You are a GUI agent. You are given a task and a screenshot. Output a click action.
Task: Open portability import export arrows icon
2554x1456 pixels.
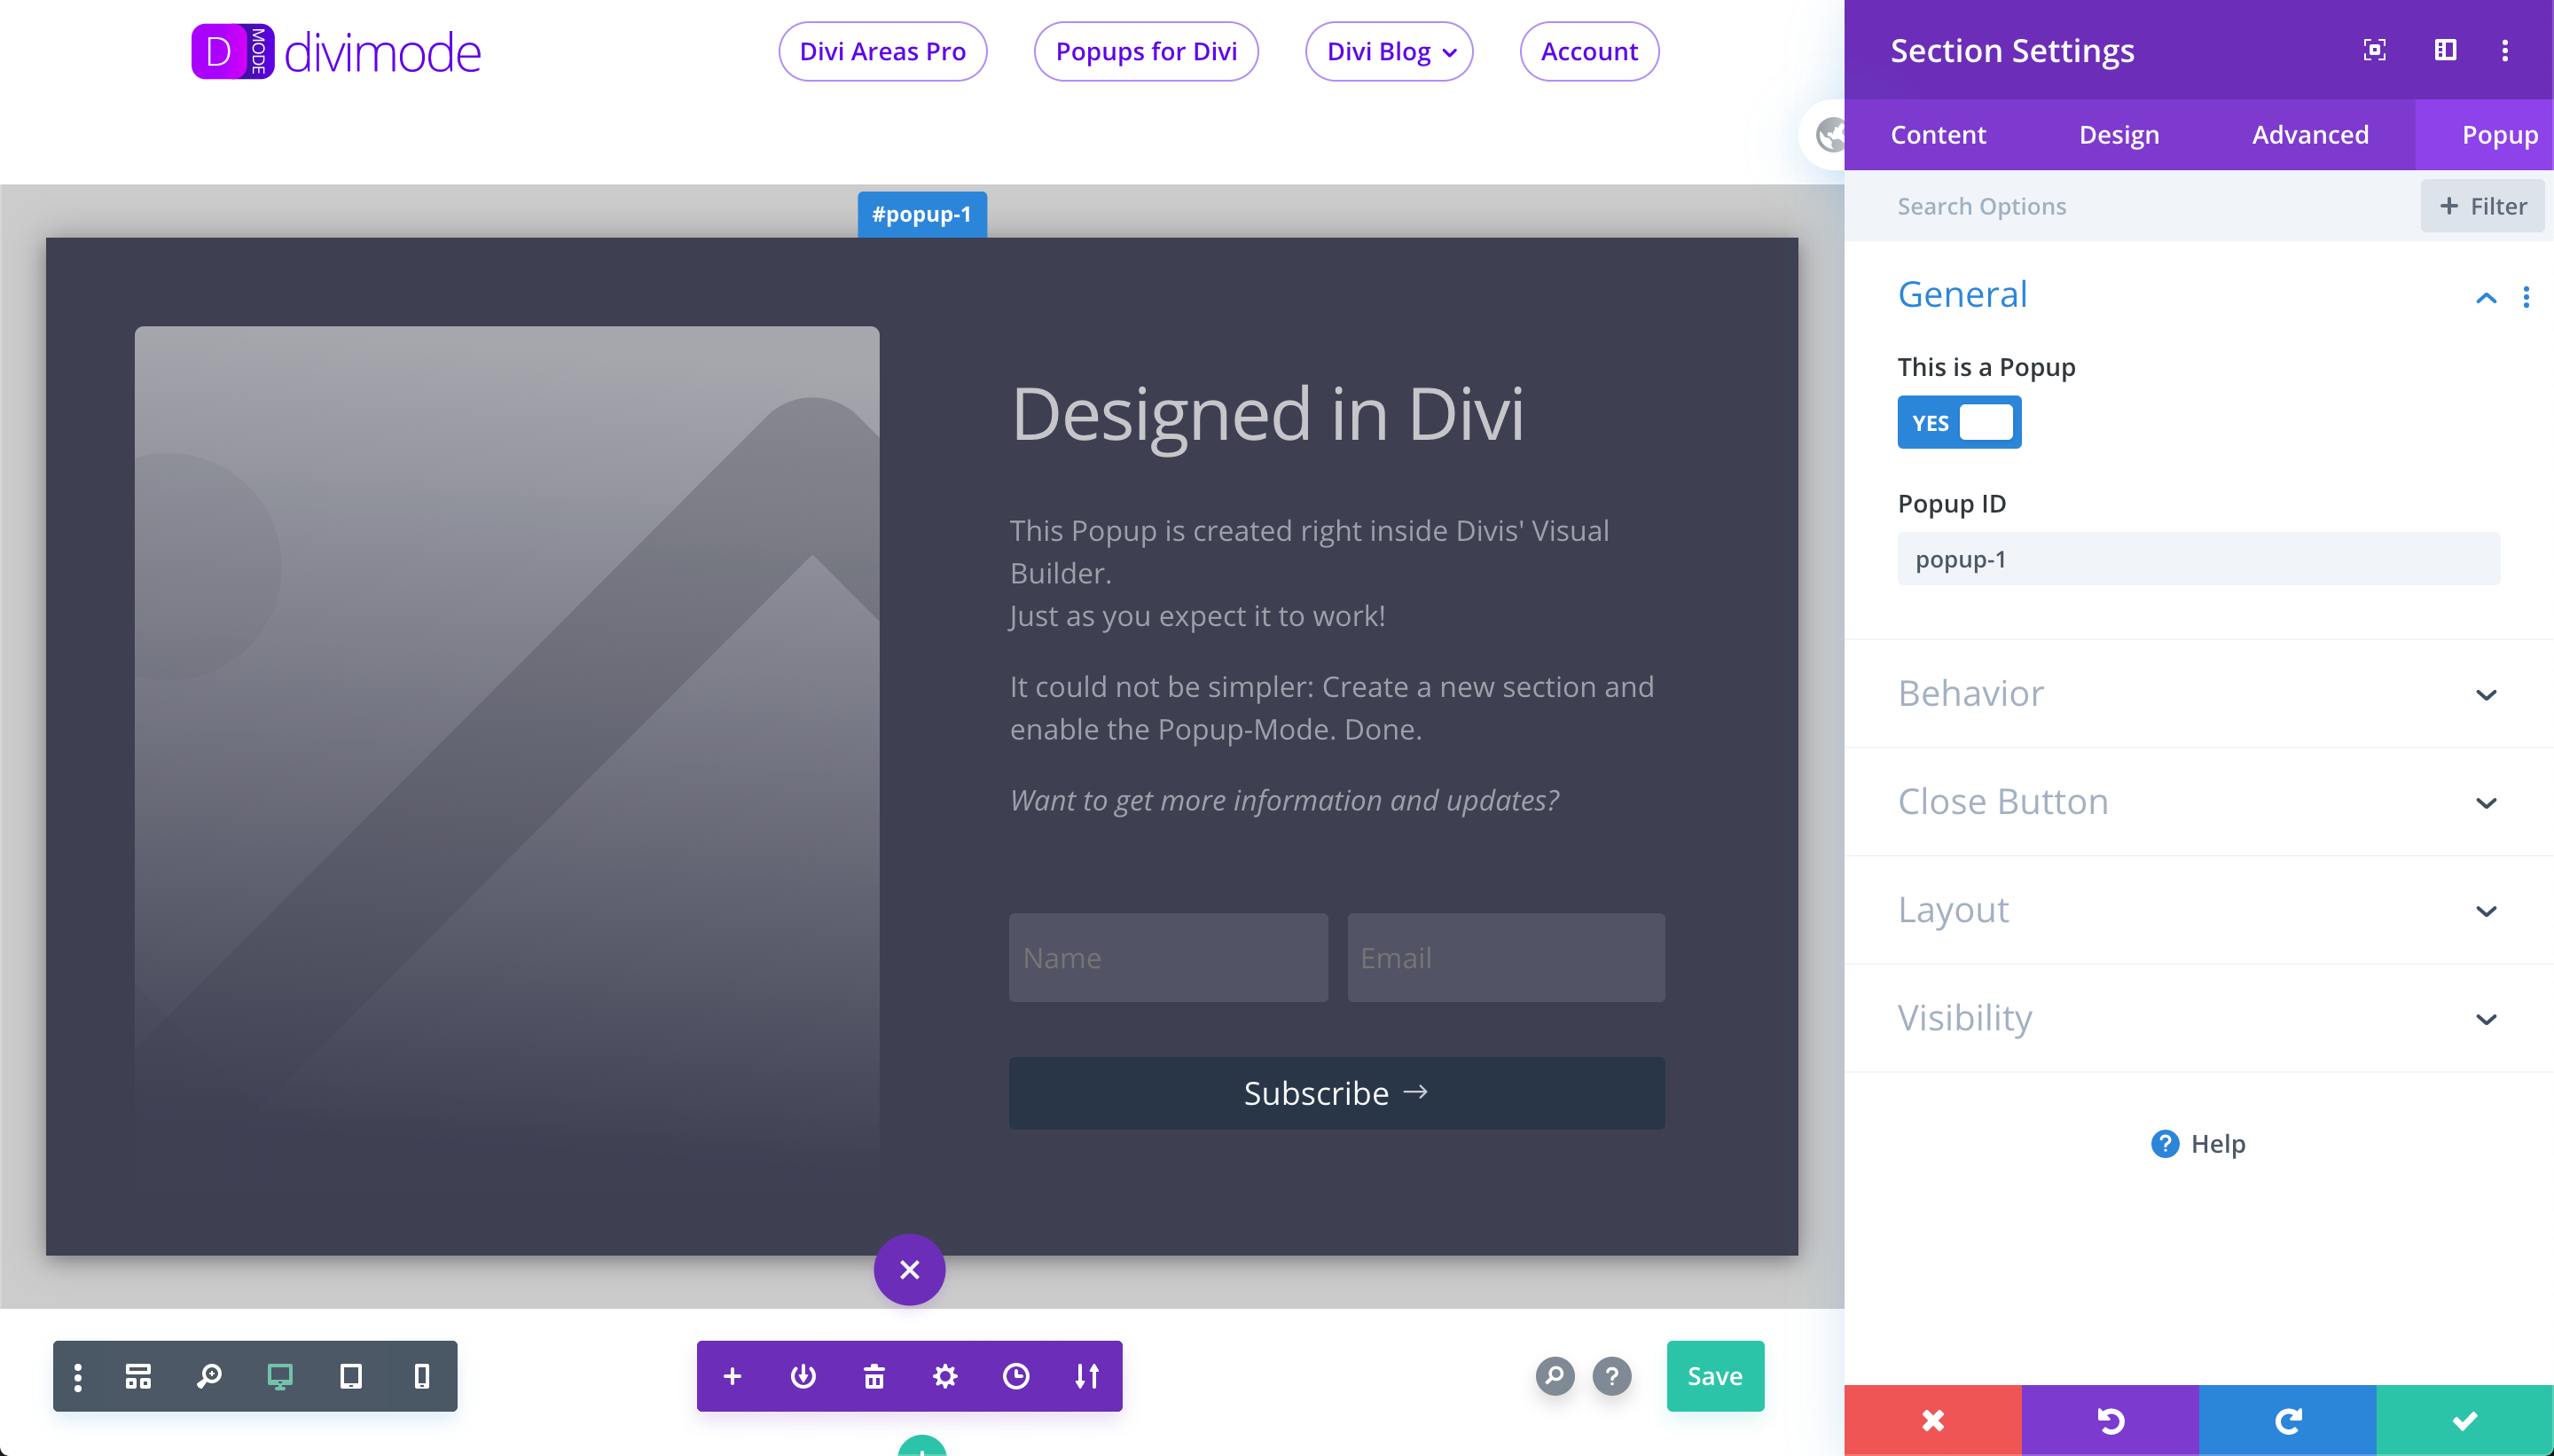[x=1086, y=1376]
